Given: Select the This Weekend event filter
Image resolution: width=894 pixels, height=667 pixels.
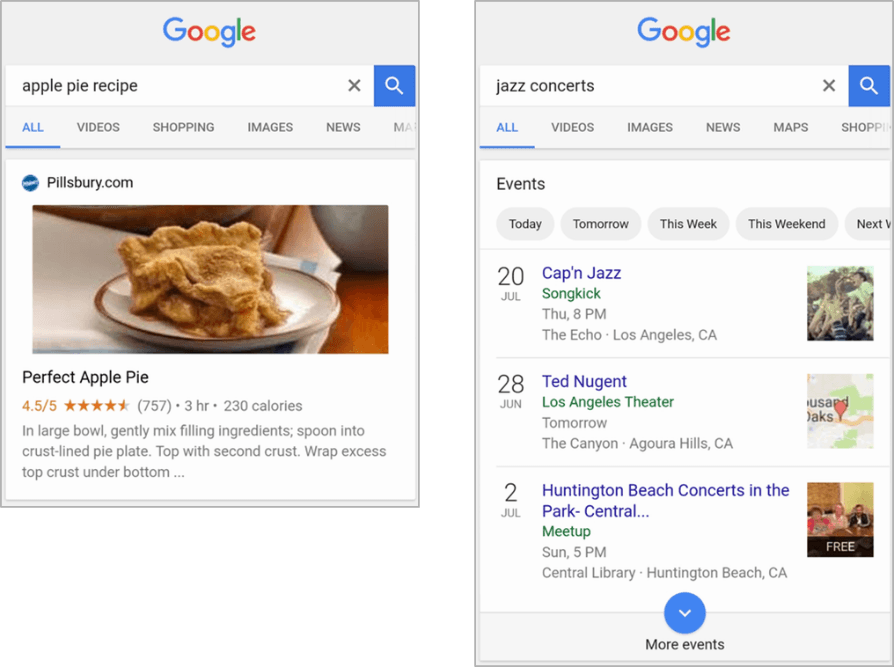Looking at the screenshot, I should [x=787, y=224].
